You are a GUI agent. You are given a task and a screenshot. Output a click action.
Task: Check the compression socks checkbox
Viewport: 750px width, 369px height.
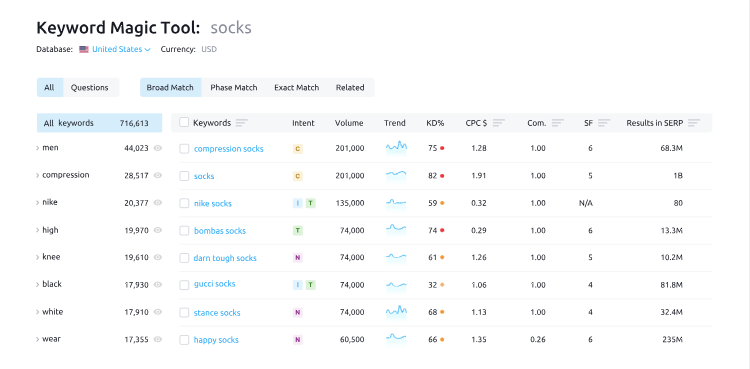[184, 149]
